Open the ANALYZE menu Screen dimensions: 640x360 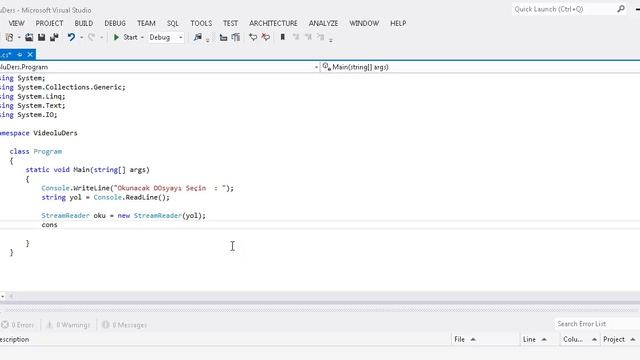pyautogui.click(x=323, y=23)
